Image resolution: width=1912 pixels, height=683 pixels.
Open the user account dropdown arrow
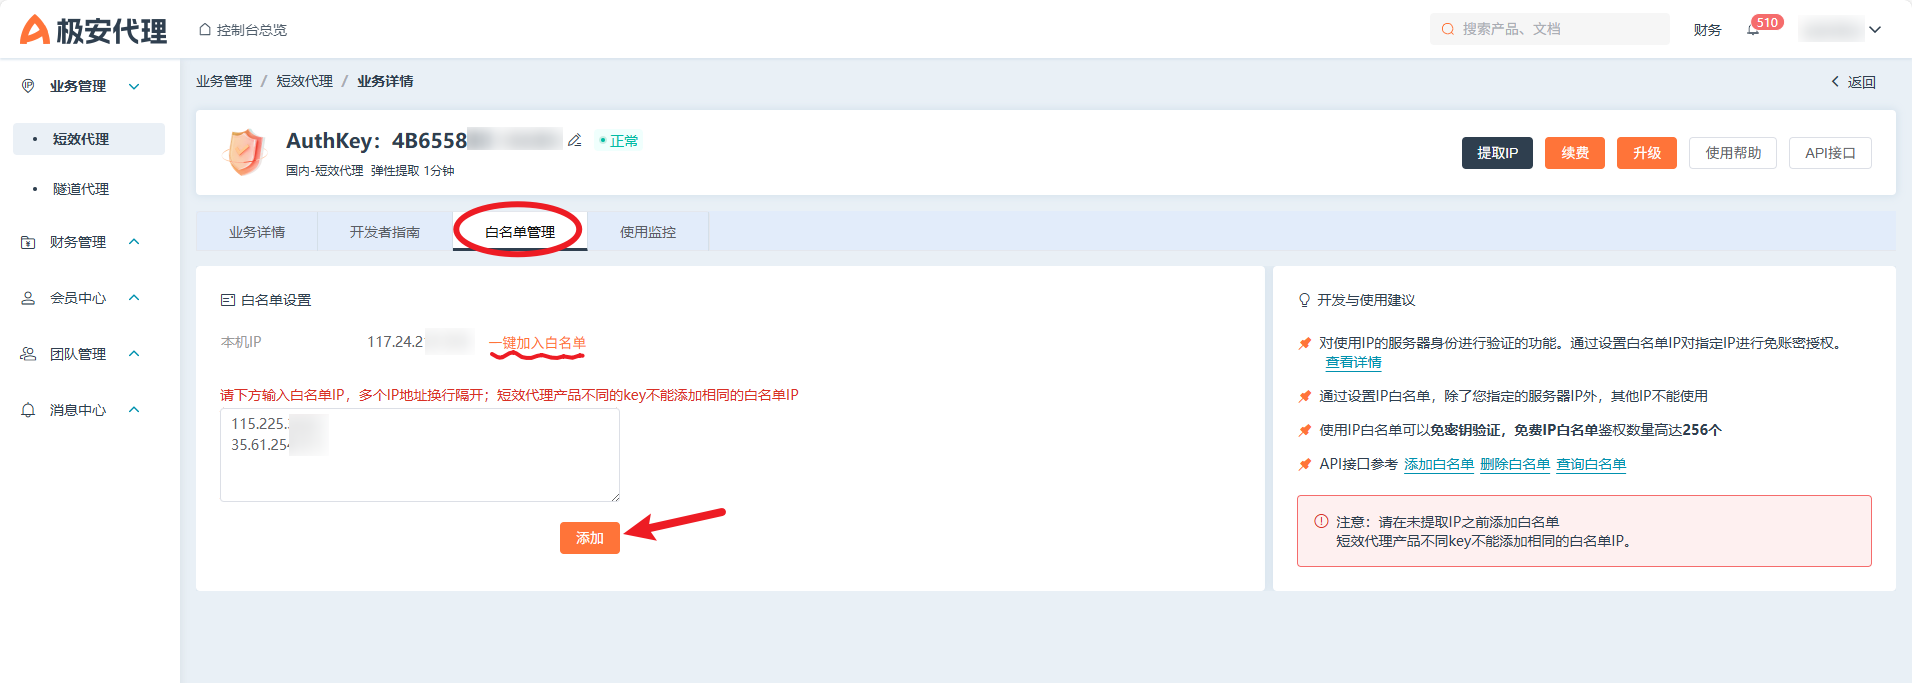click(x=1875, y=29)
